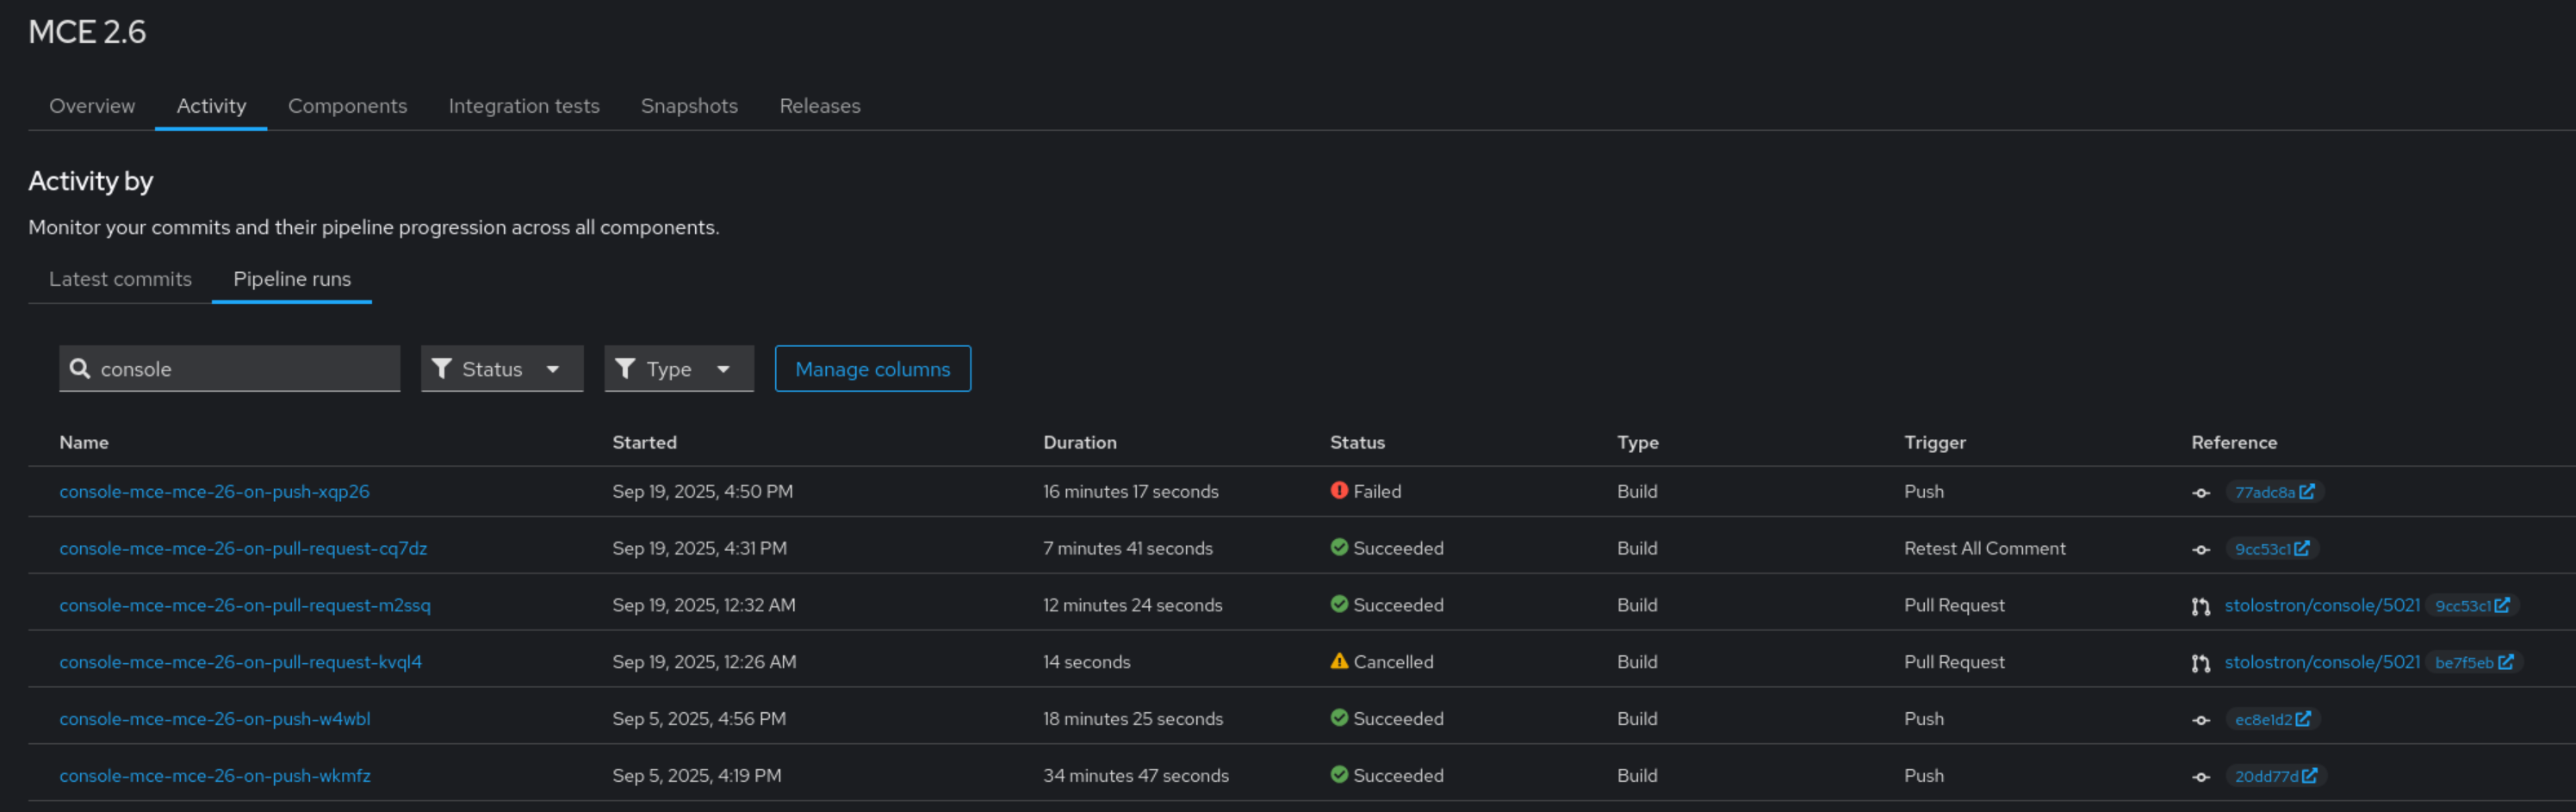Click the commit icon beside ec8e1d2
This screenshot has height=812, width=2576.
pos(2200,720)
